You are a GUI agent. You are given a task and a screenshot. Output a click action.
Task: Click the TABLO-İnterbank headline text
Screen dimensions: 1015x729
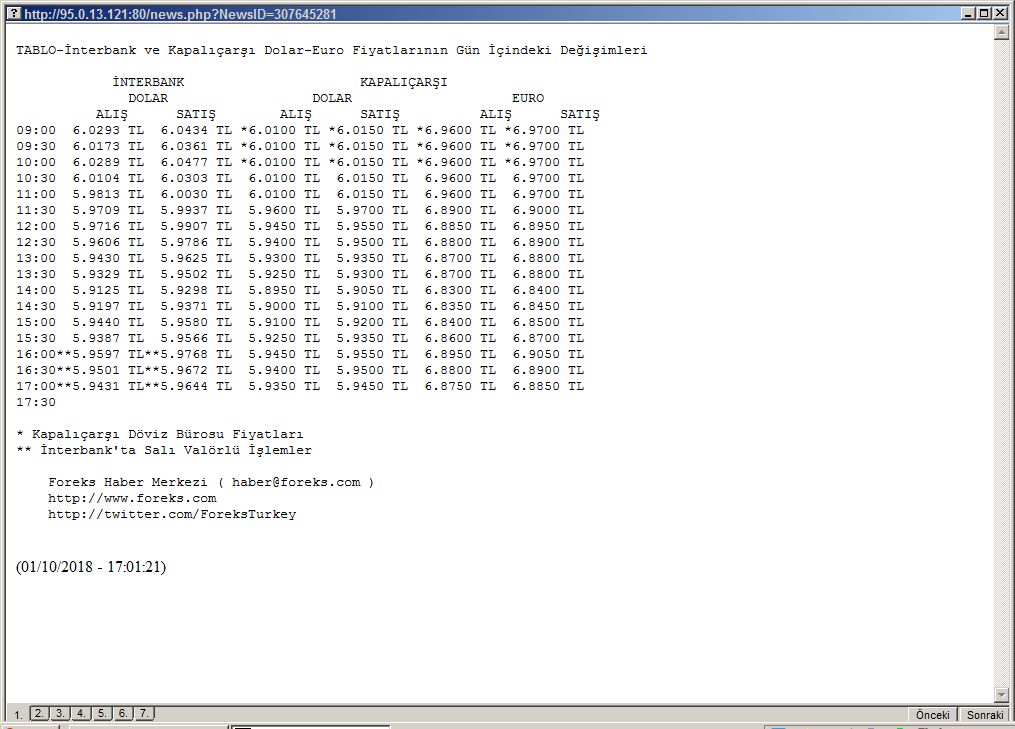331,50
